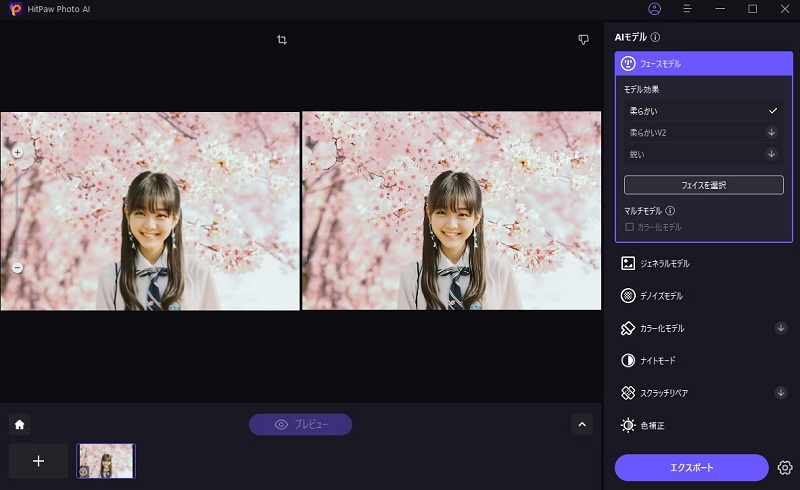Click the マルチモデル info icon

coord(670,211)
